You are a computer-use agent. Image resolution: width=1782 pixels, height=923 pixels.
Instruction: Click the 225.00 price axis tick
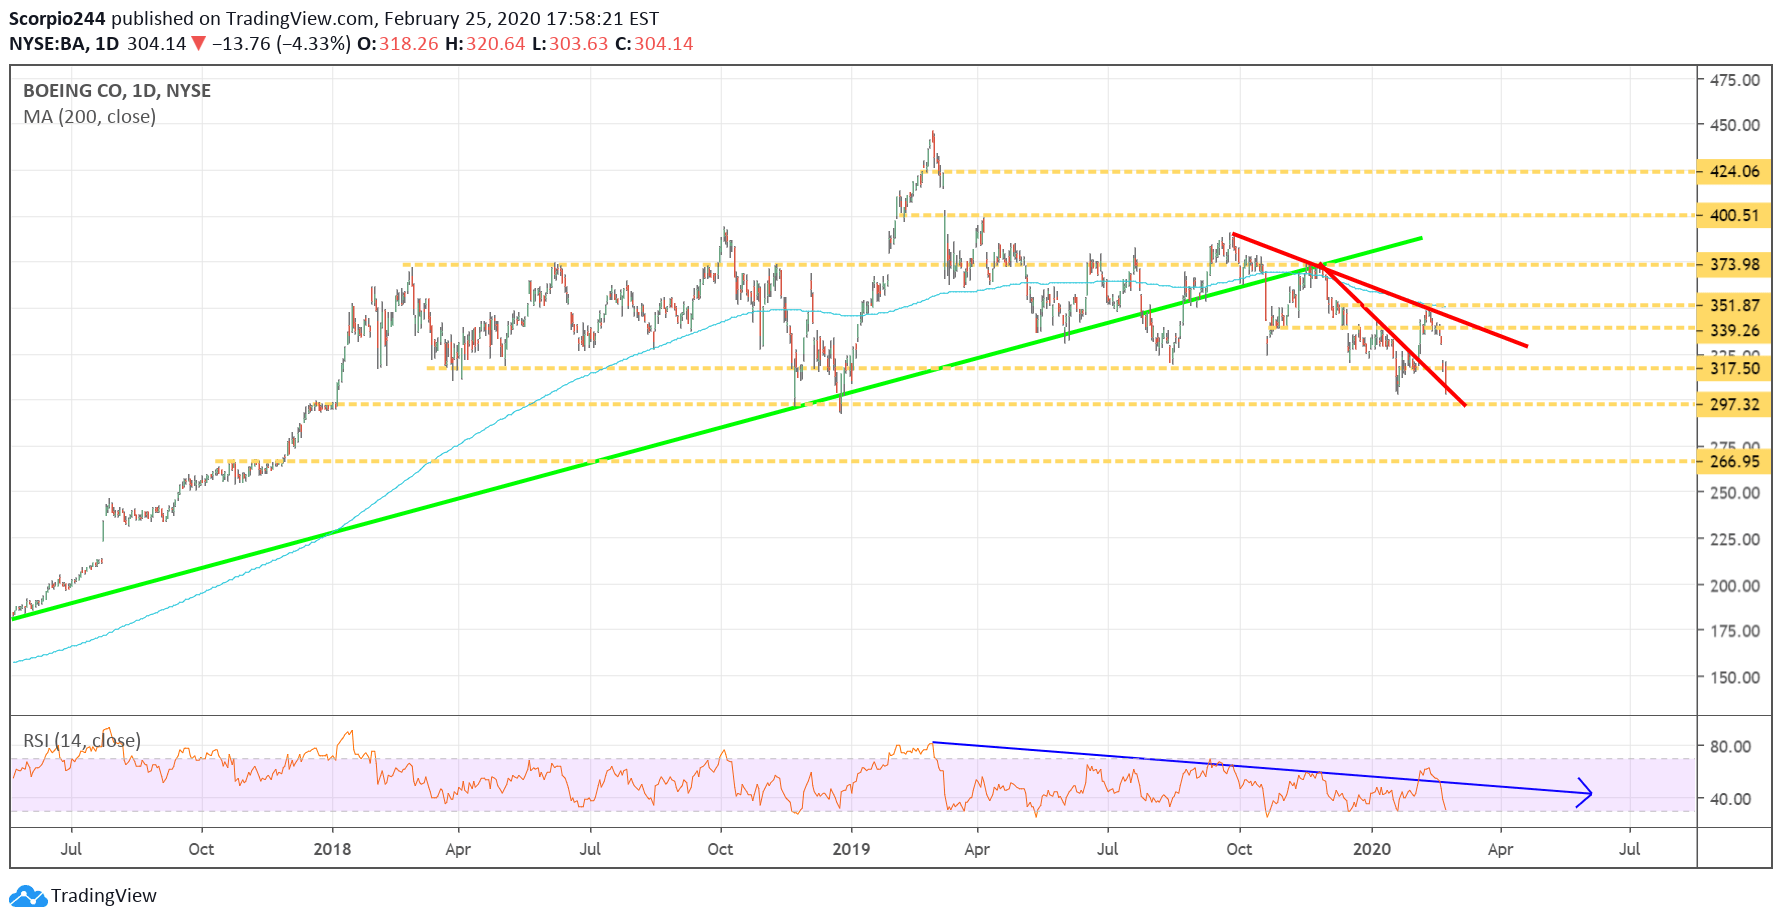(x=1735, y=539)
